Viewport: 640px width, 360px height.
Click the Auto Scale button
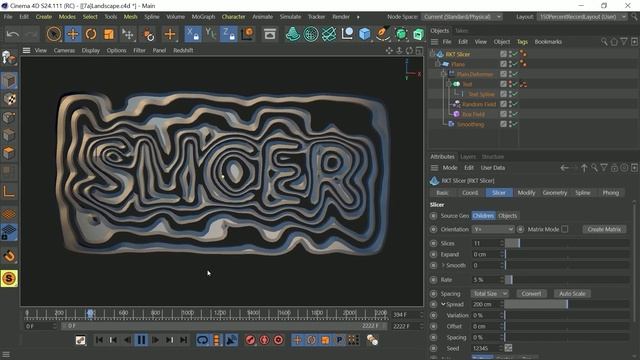click(x=572, y=293)
